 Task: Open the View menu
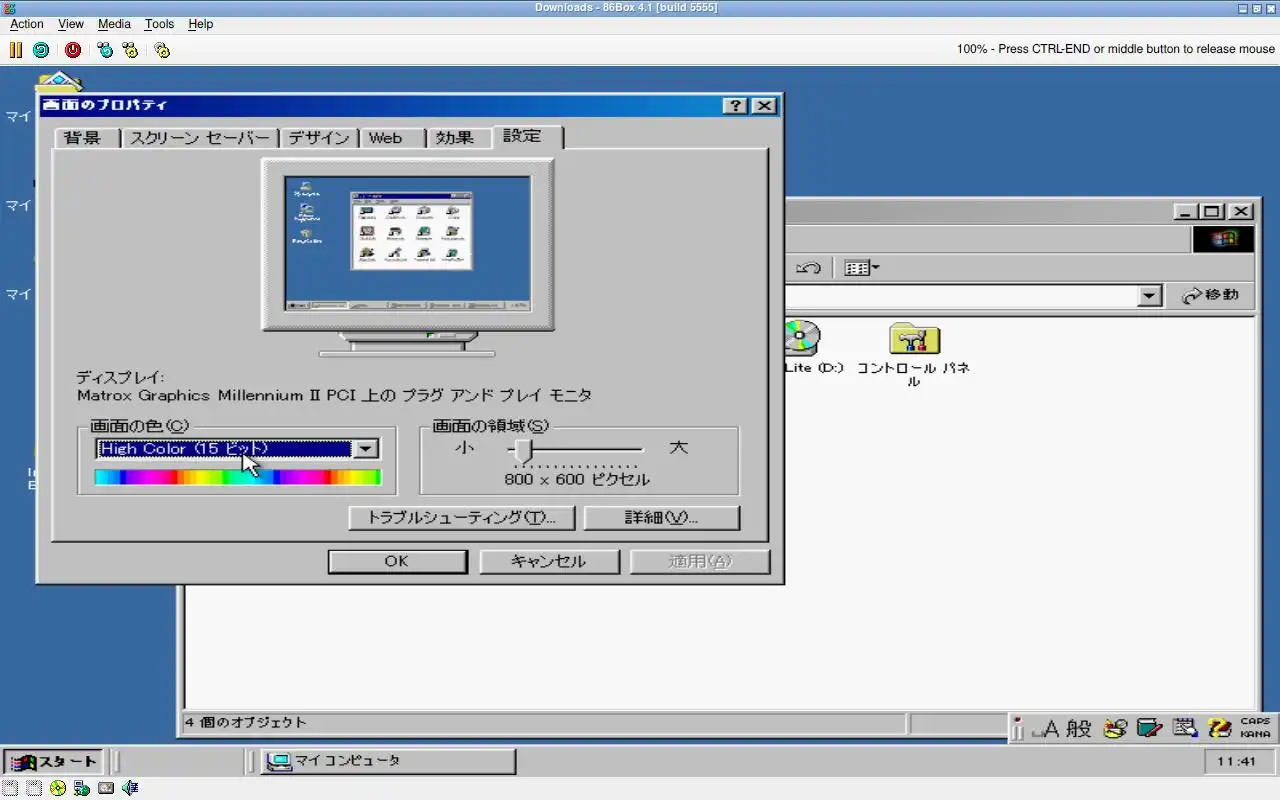71,24
